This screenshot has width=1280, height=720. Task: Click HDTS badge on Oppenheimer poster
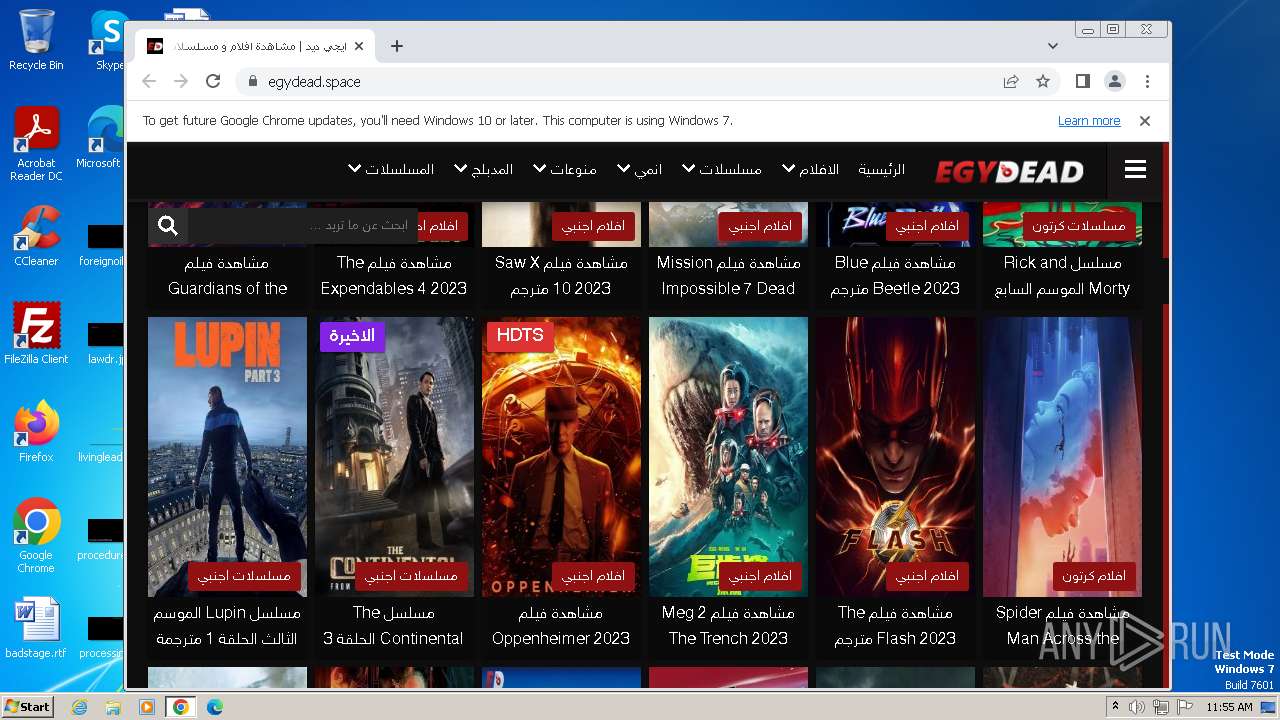(x=520, y=336)
